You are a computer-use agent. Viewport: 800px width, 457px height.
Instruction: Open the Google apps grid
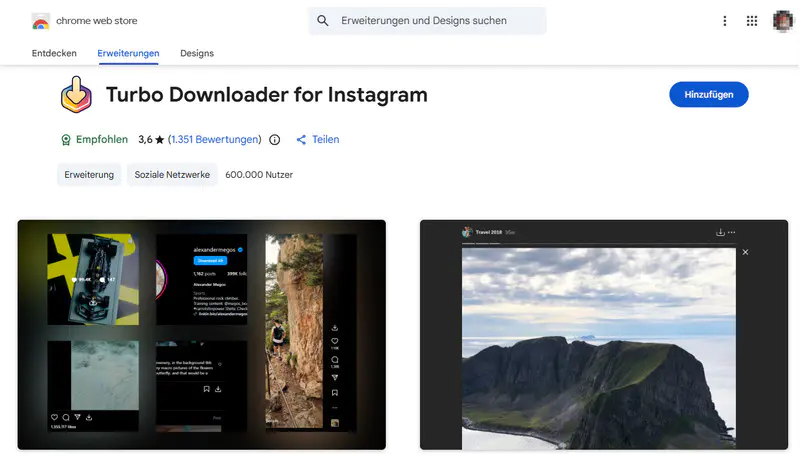[752, 21]
